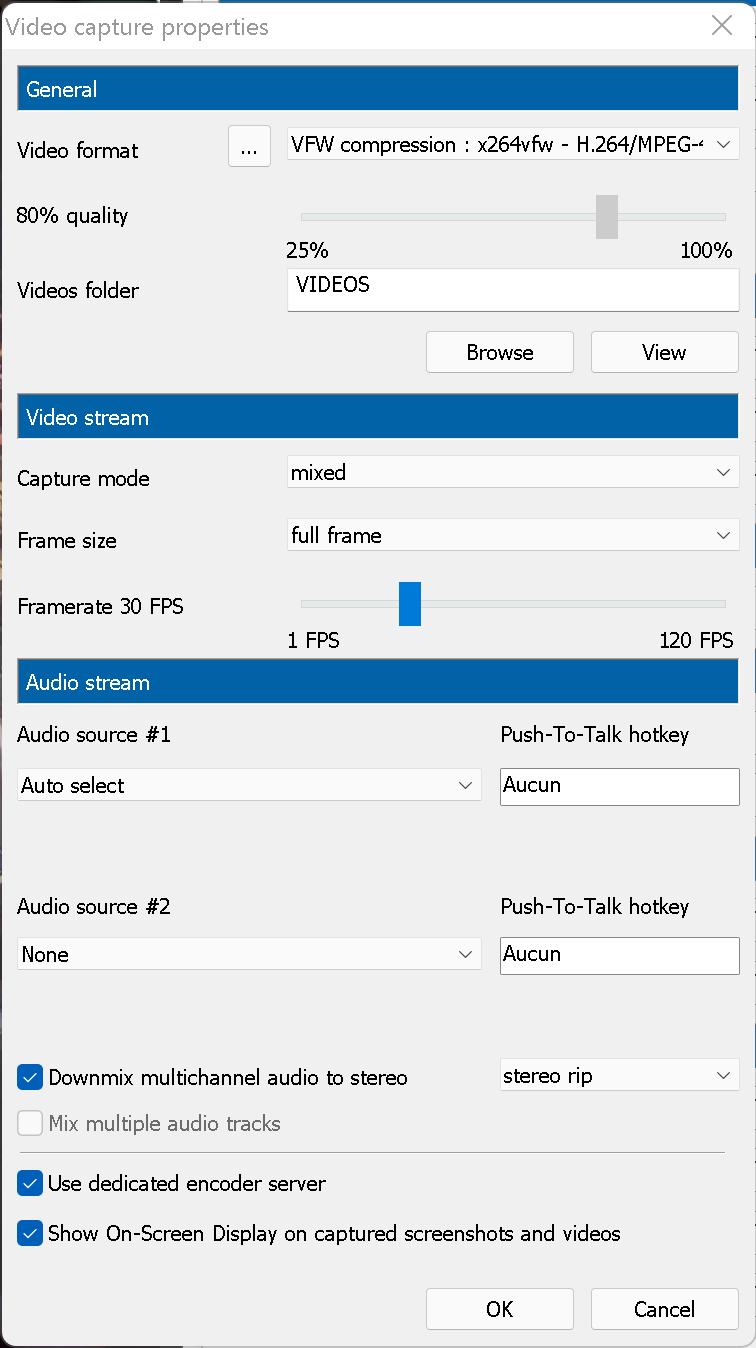
Task: Open Audio source #1 dropdown
Action: click(248, 786)
